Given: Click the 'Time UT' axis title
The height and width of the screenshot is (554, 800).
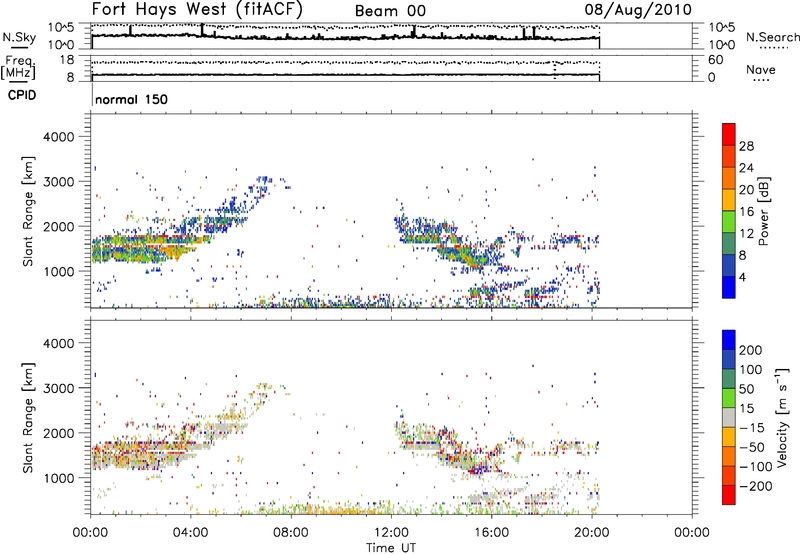Looking at the screenshot, I should click(x=391, y=548).
